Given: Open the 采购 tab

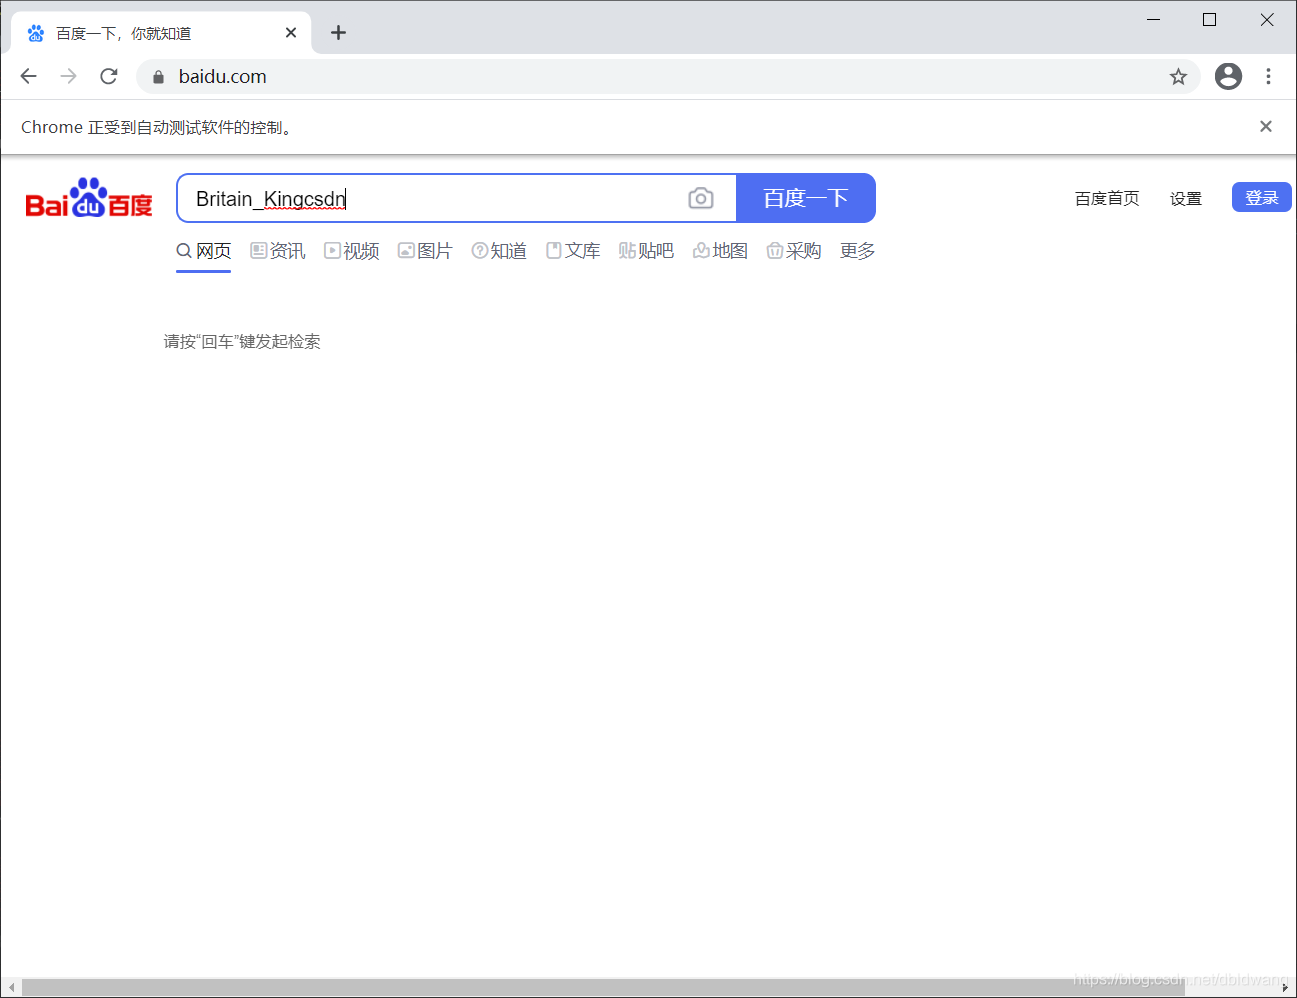Looking at the screenshot, I should point(794,251).
